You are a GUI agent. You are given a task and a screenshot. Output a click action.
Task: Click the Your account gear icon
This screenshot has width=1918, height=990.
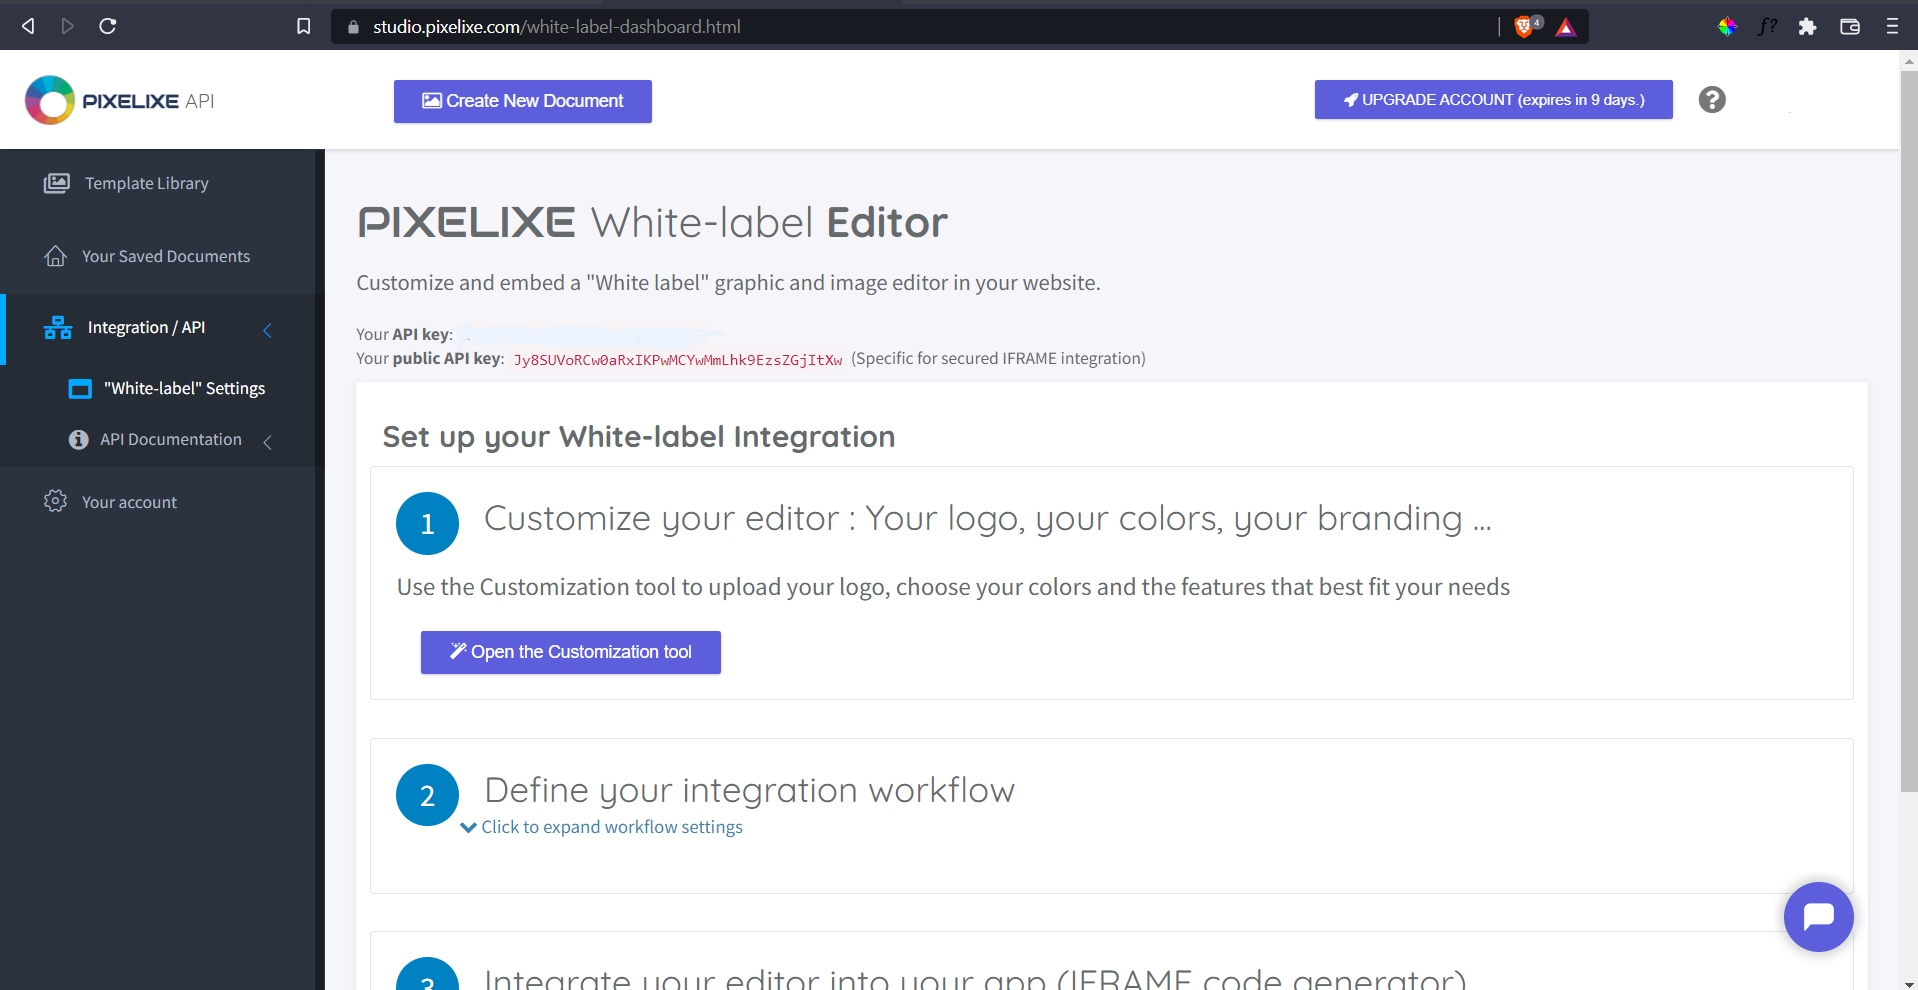(56, 501)
